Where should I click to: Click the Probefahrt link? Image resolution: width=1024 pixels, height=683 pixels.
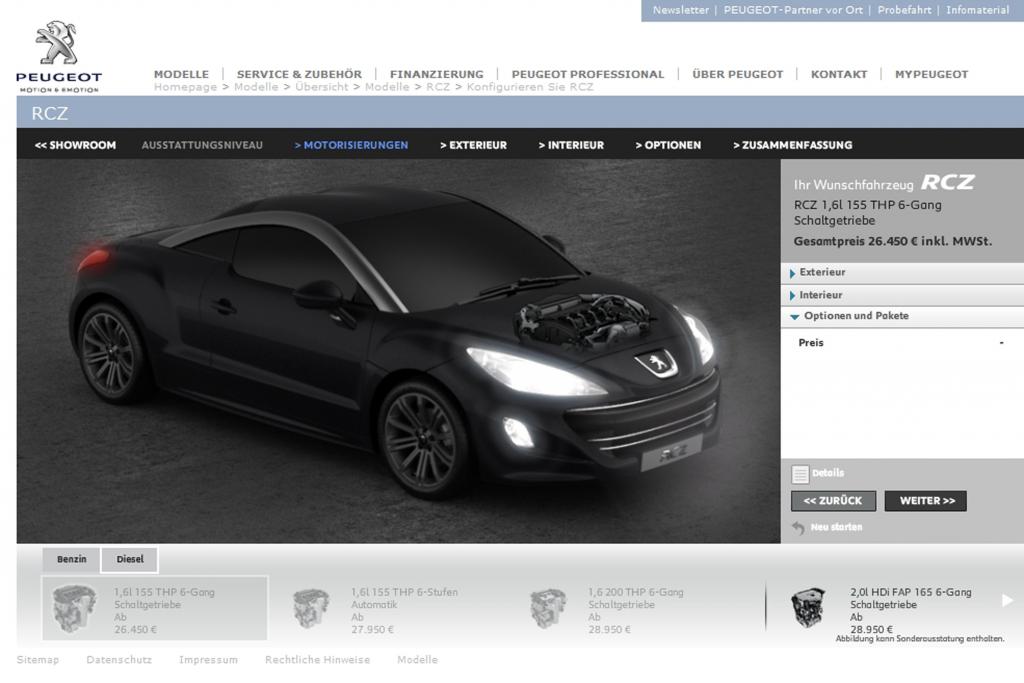(904, 10)
